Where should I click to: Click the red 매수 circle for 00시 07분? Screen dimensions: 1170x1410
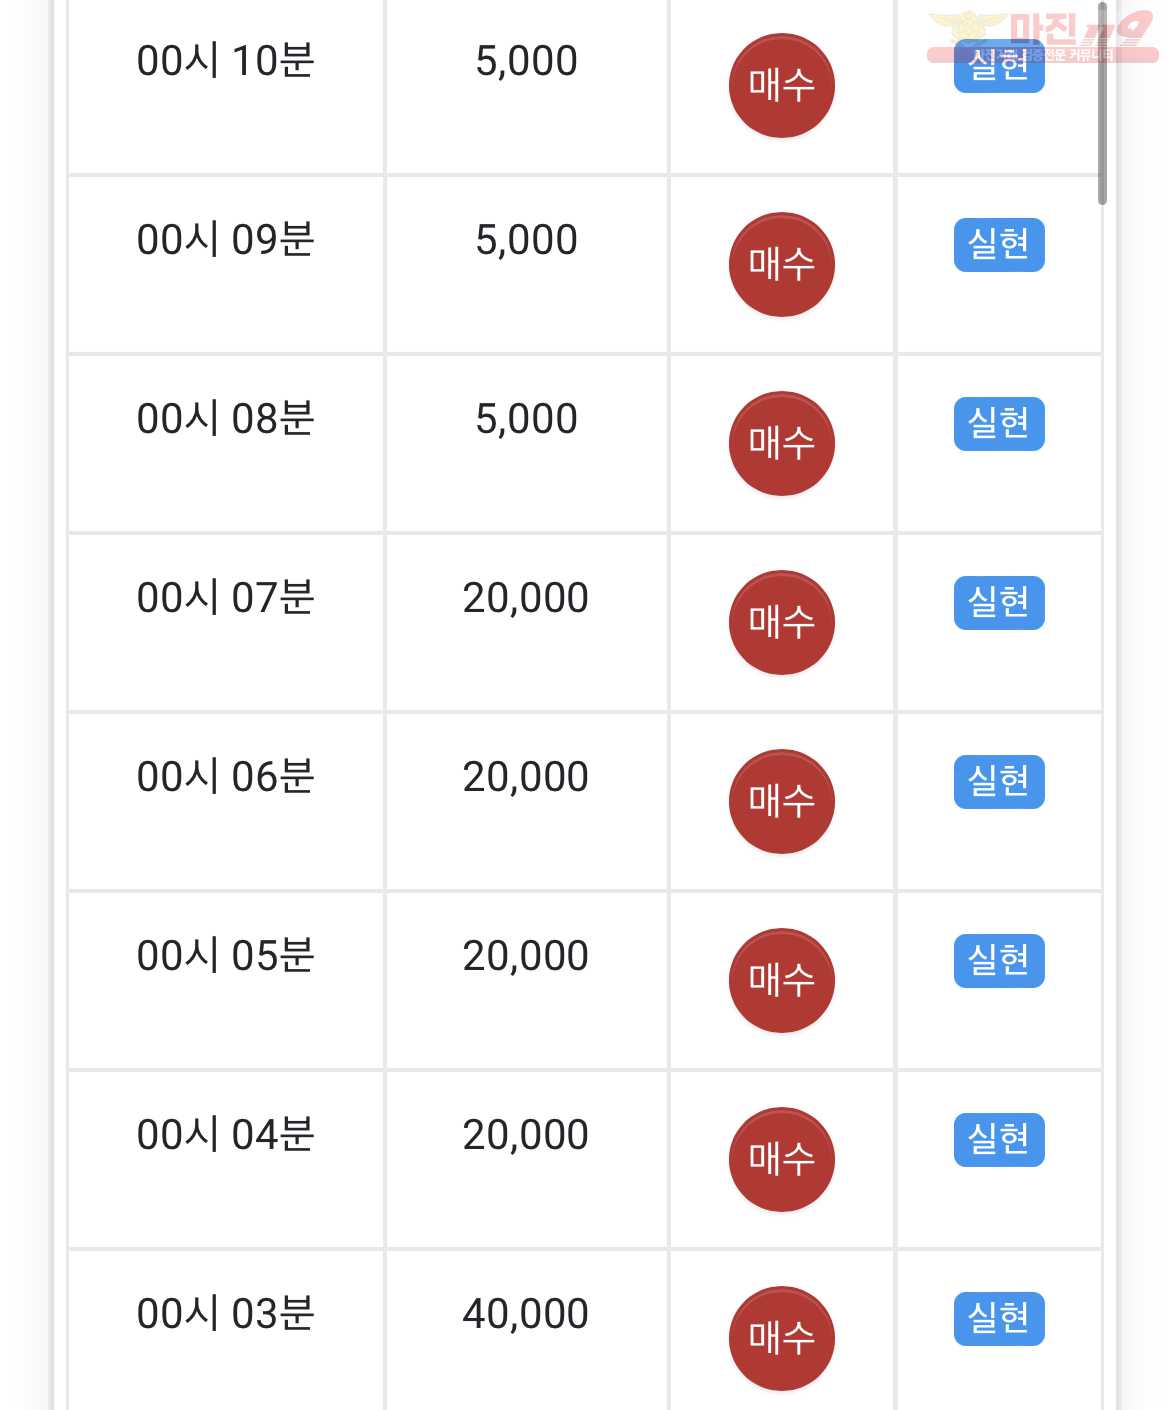pos(781,623)
